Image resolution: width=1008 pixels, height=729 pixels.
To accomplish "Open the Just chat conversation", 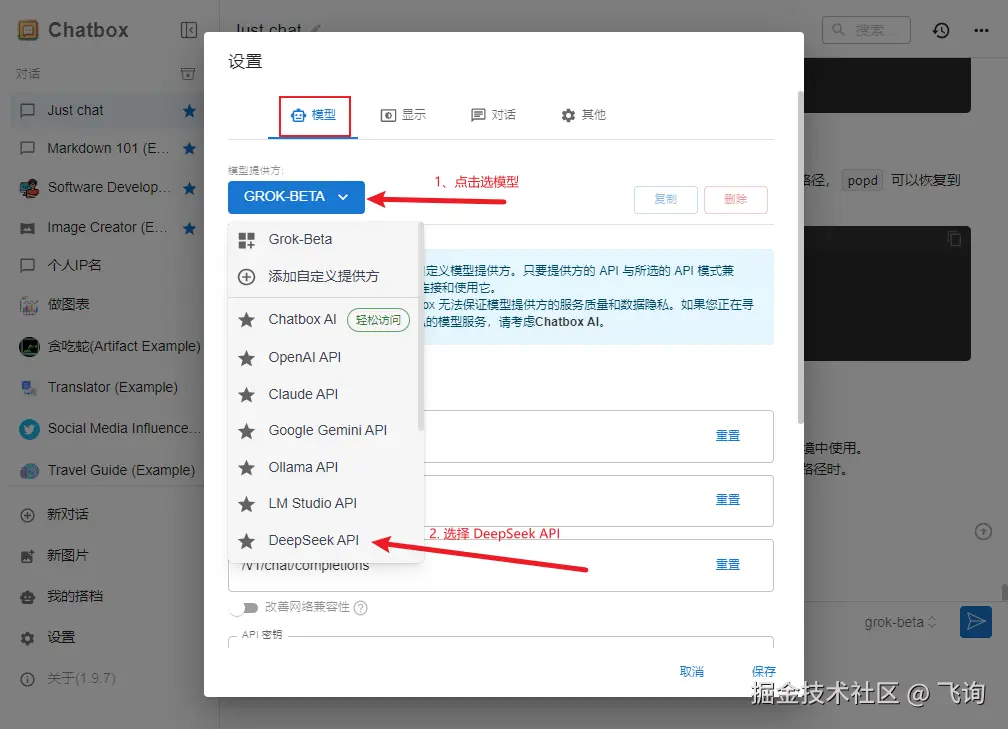I will coord(105,111).
